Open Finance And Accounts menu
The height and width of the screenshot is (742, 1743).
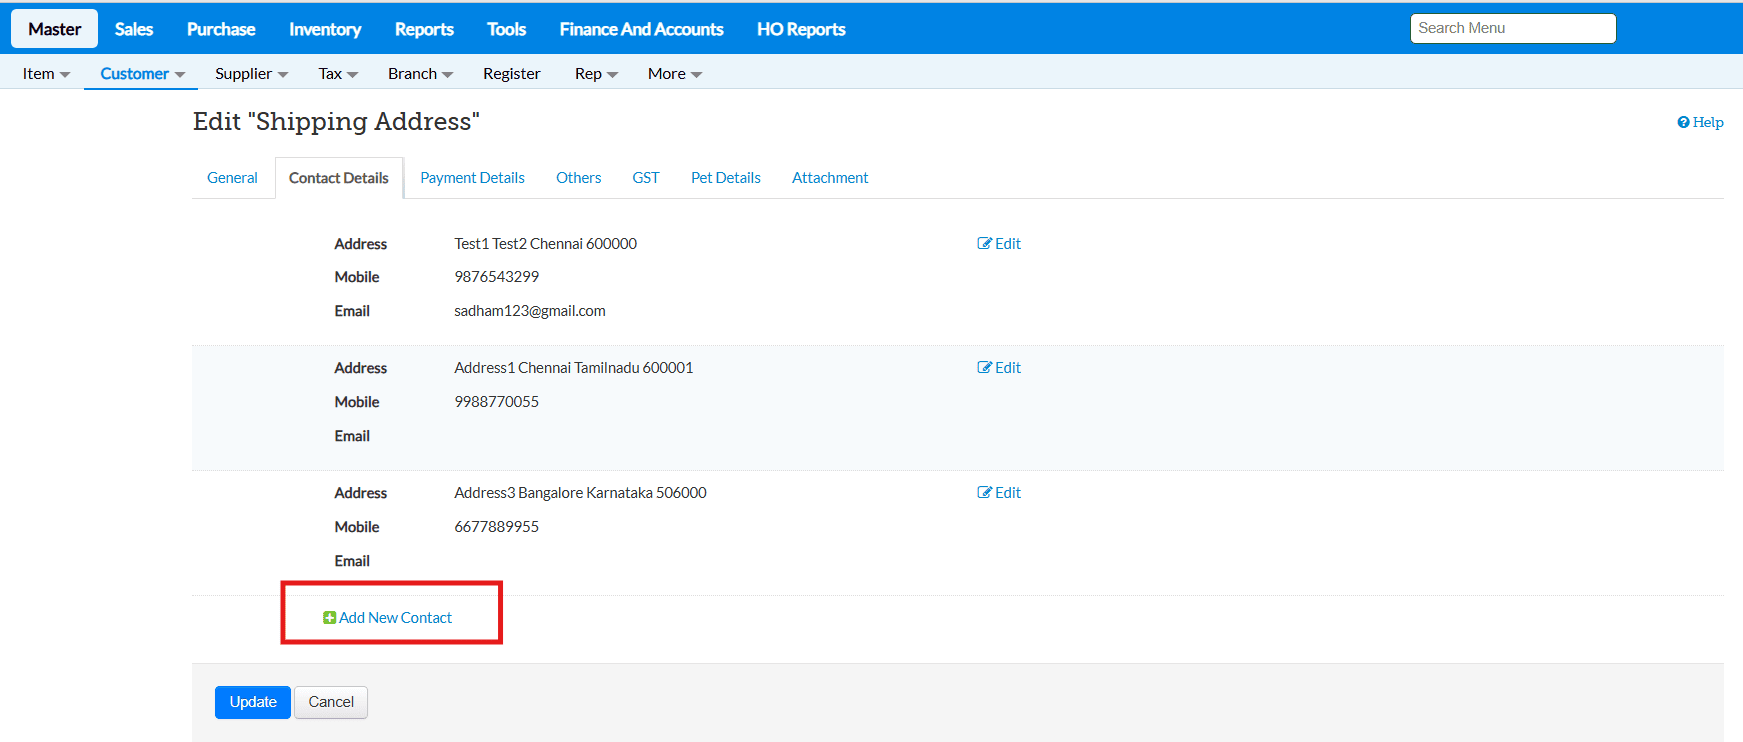[642, 29]
